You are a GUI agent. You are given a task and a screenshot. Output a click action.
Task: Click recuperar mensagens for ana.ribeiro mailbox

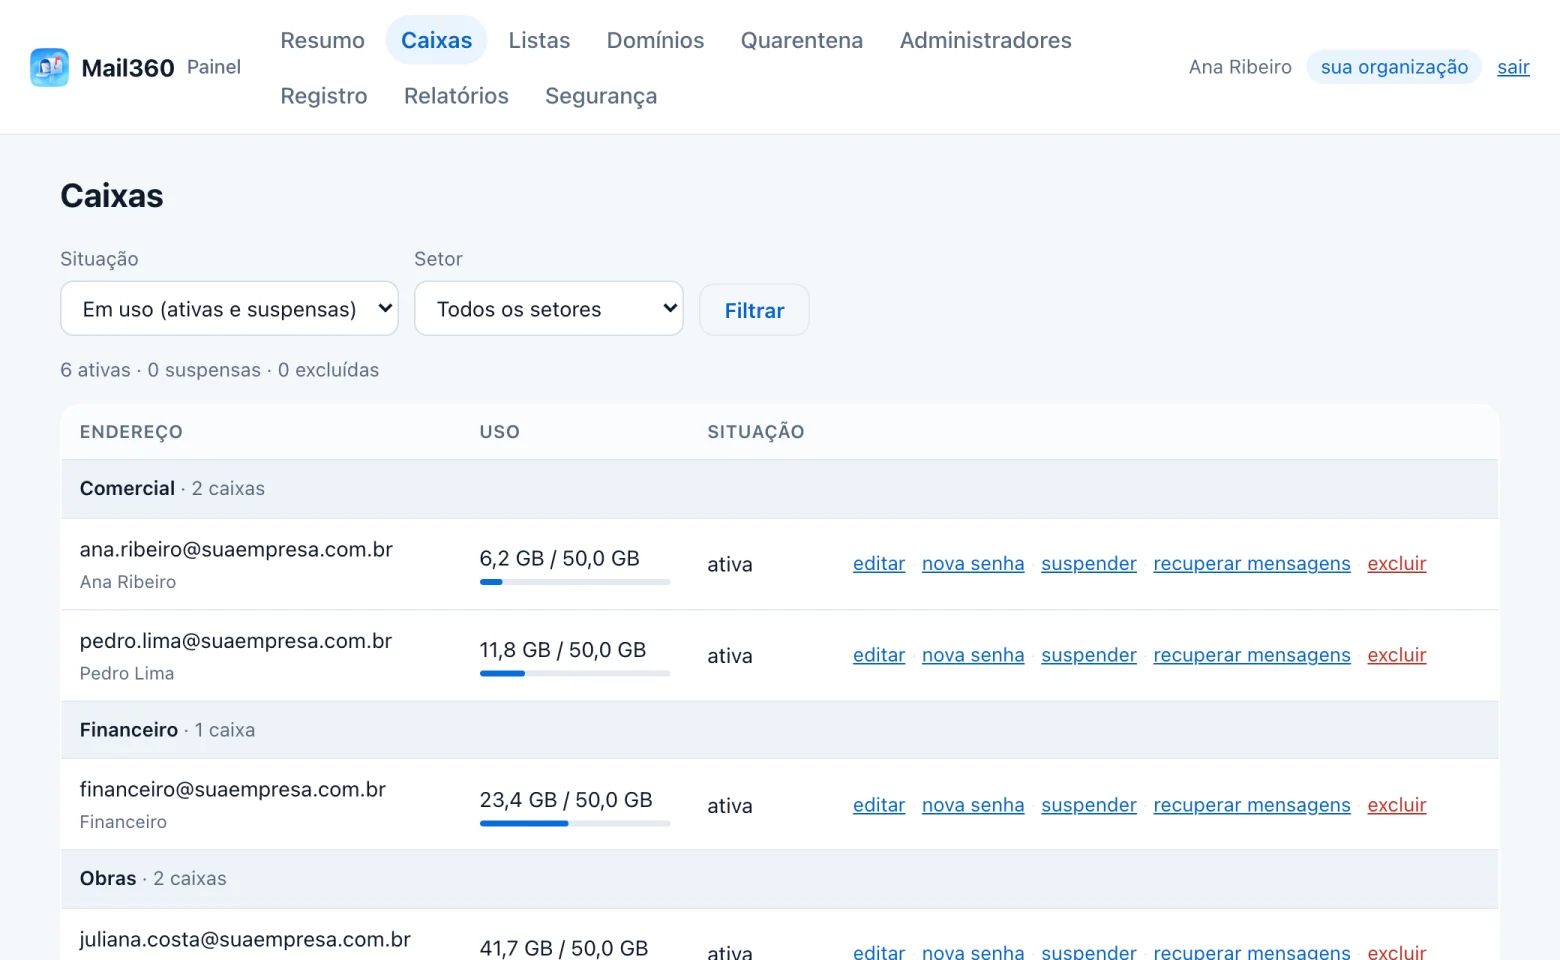pyautogui.click(x=1252, y=563)
